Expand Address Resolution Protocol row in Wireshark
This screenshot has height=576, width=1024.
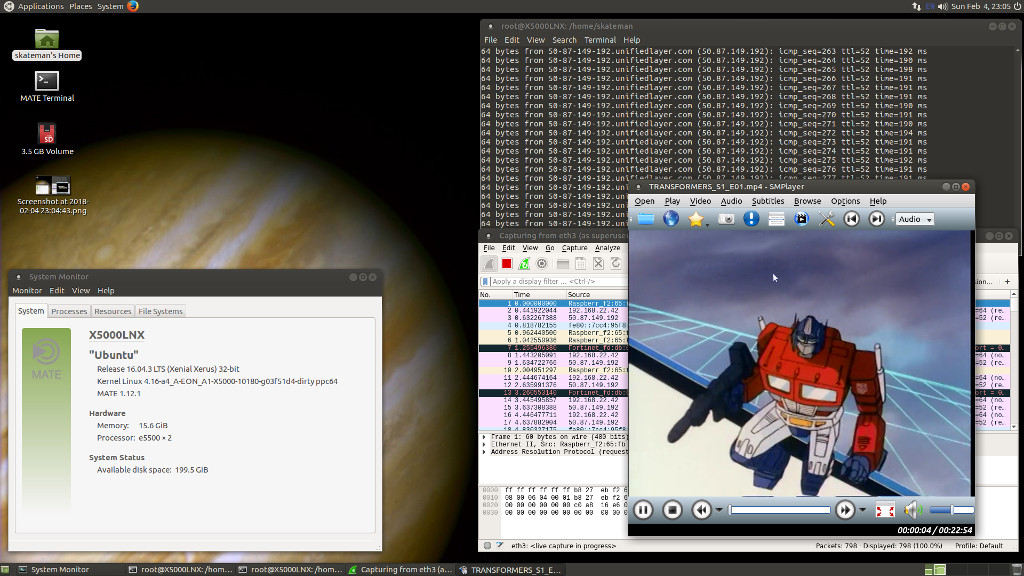point(484,452)
